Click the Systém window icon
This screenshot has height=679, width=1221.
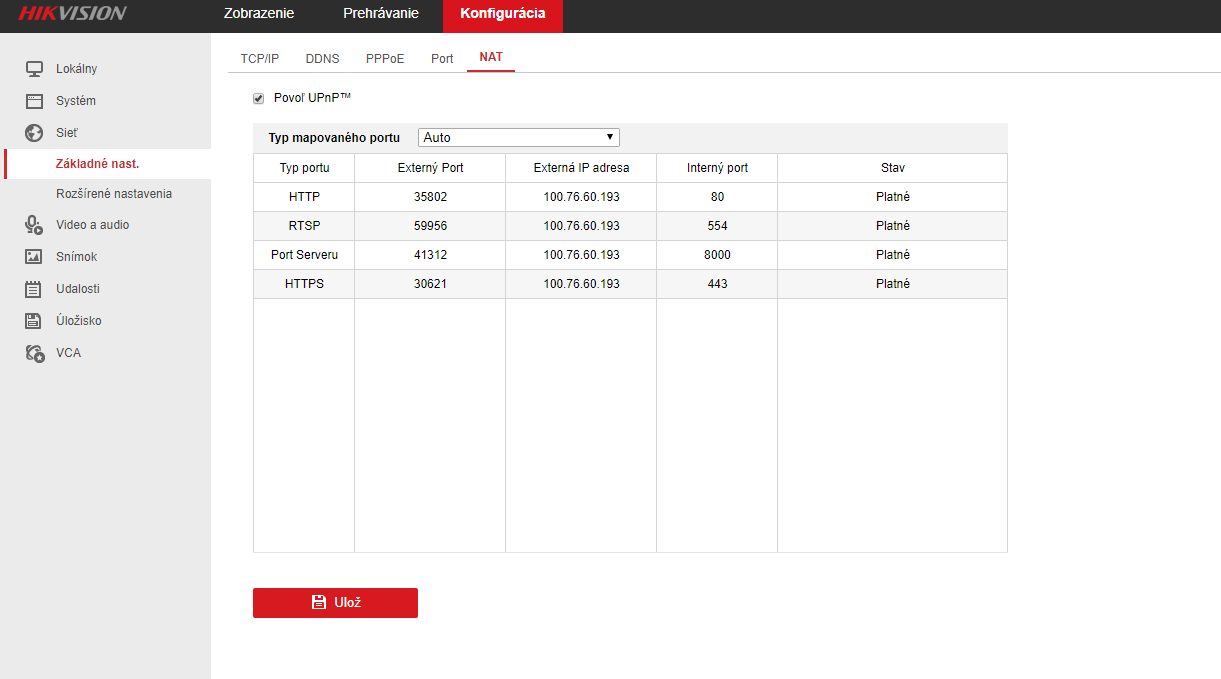pyautogui.click(x=35, y=101)
